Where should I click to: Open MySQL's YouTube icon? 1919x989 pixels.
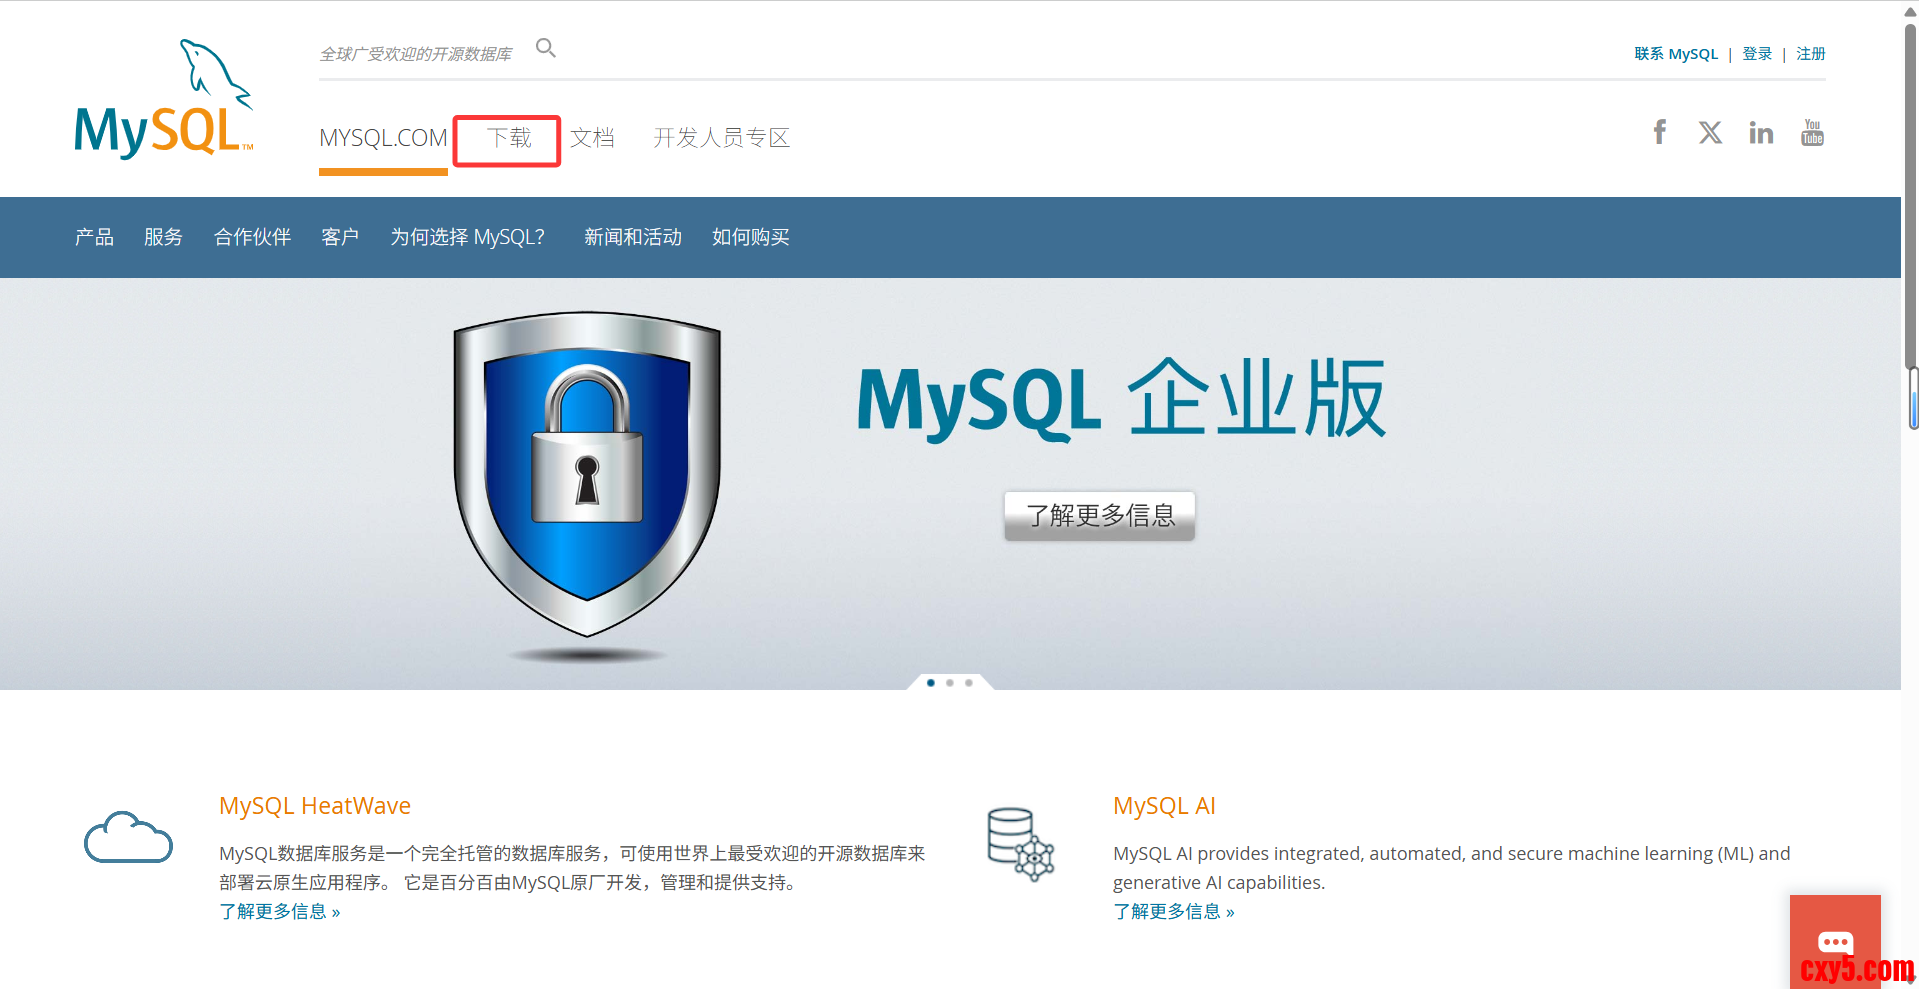(x=1812, y=132)
